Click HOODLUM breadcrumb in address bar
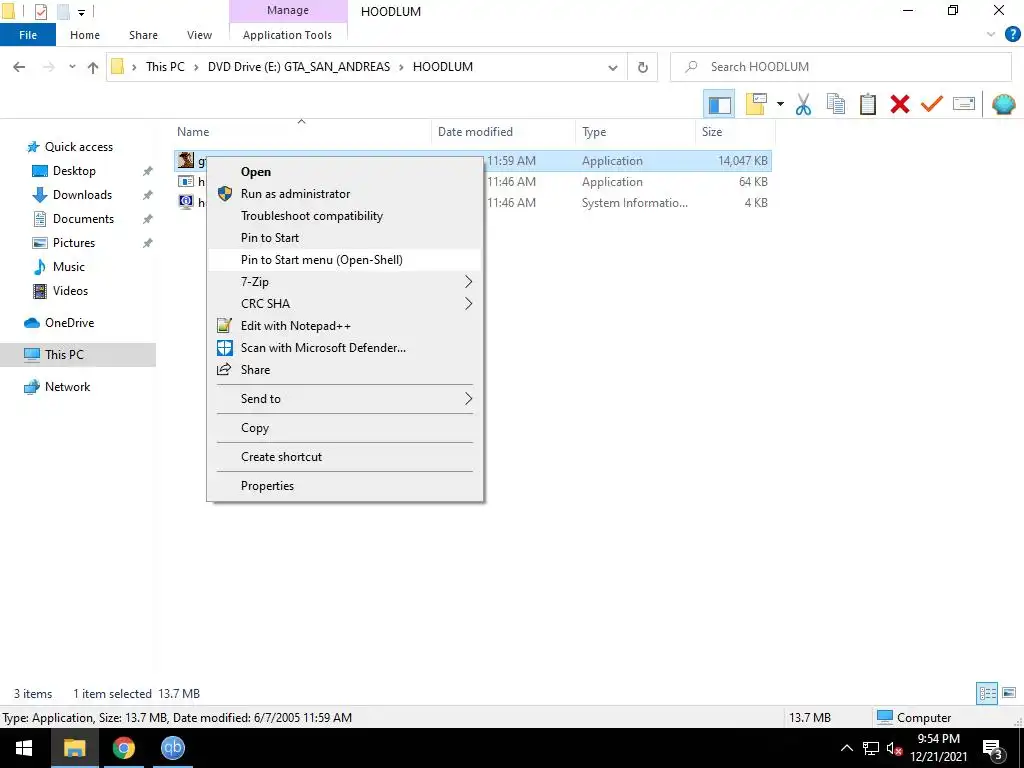This screenshot has width=1024, height=768. 443,67
